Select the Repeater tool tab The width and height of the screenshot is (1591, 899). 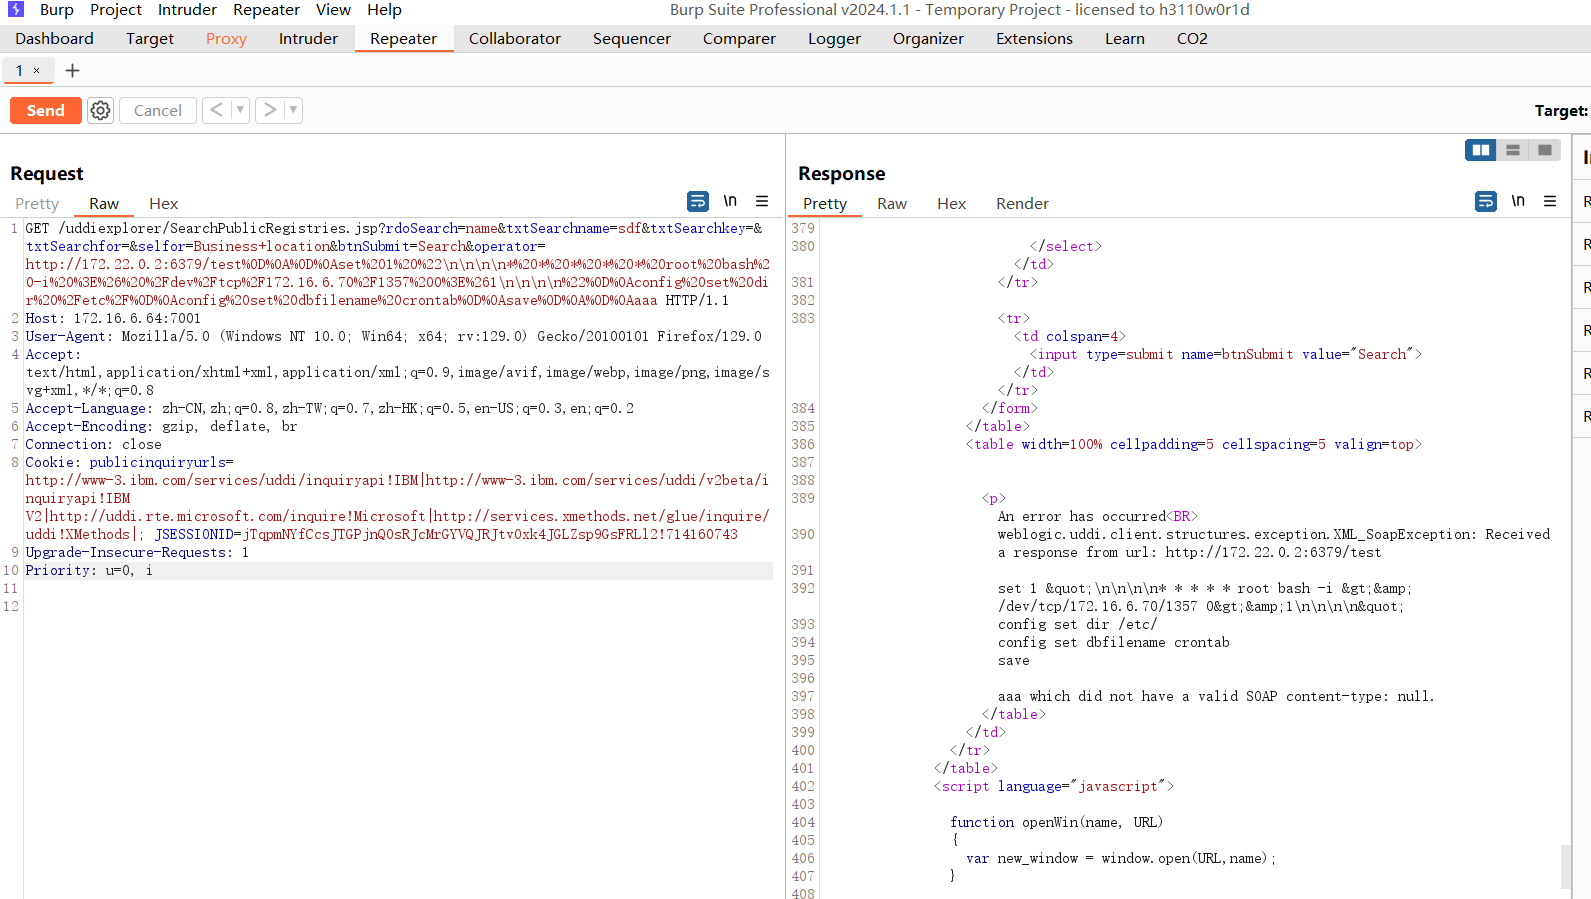[404, 39]
